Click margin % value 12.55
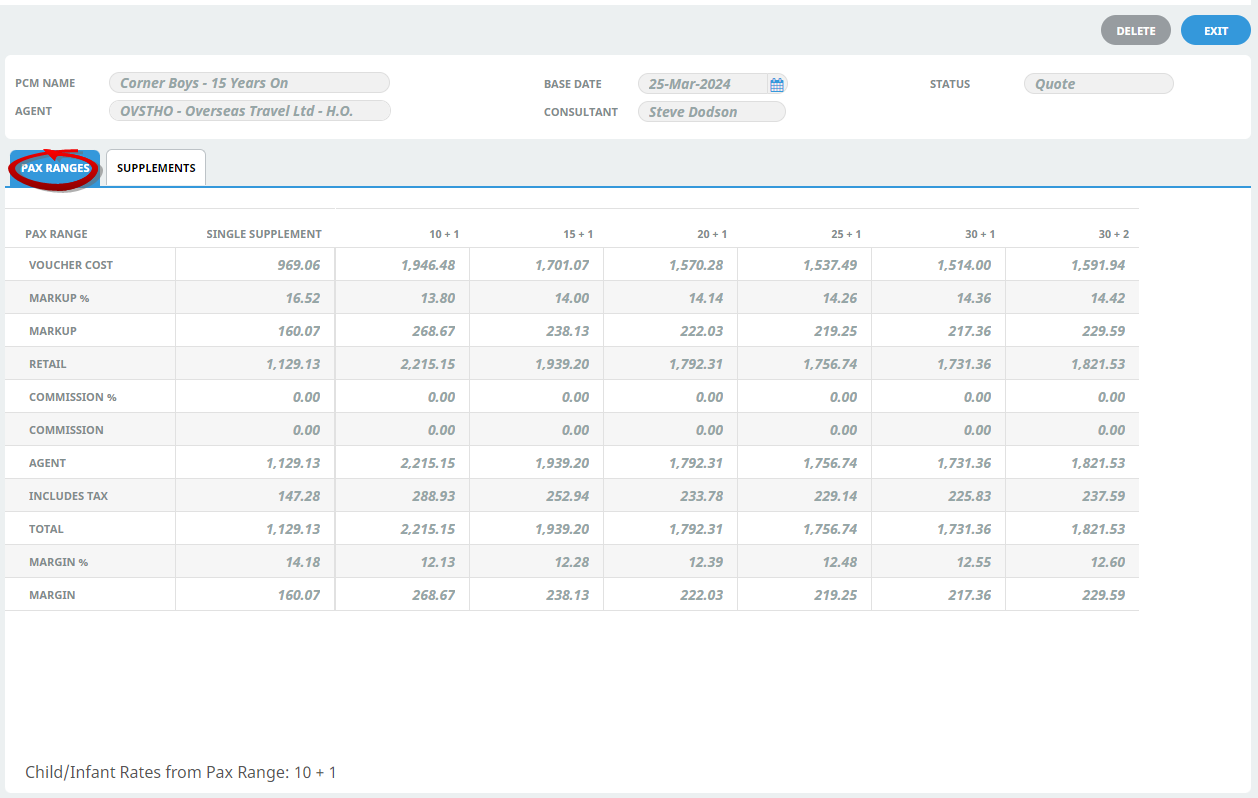The height and width of the screenshot is (798, 1258). (973, 562)
